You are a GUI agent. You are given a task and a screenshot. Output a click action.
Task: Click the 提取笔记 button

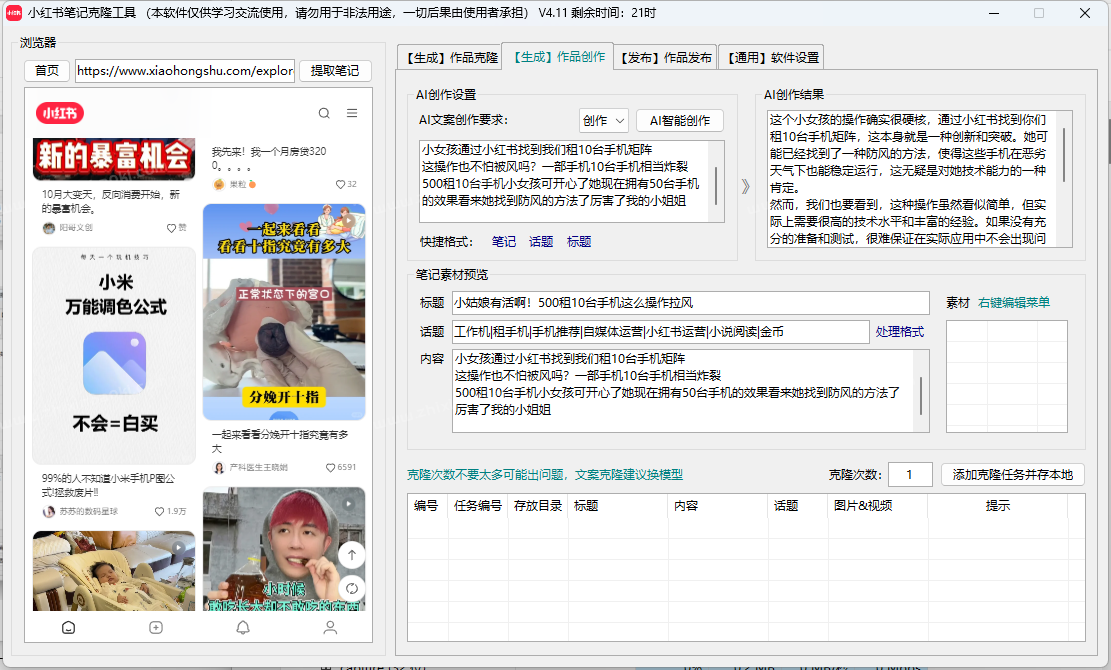335,71
